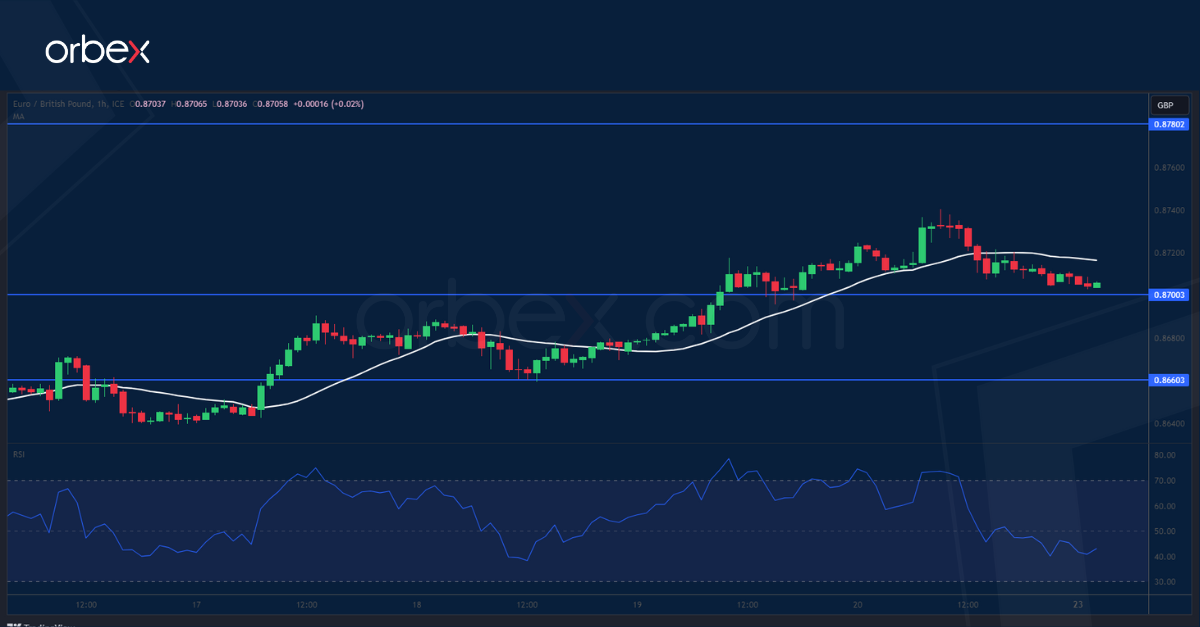This screenshot has height=627, width=1200.
Task: Click the 12:00 label on the time axis
Action: click(86, 605)
